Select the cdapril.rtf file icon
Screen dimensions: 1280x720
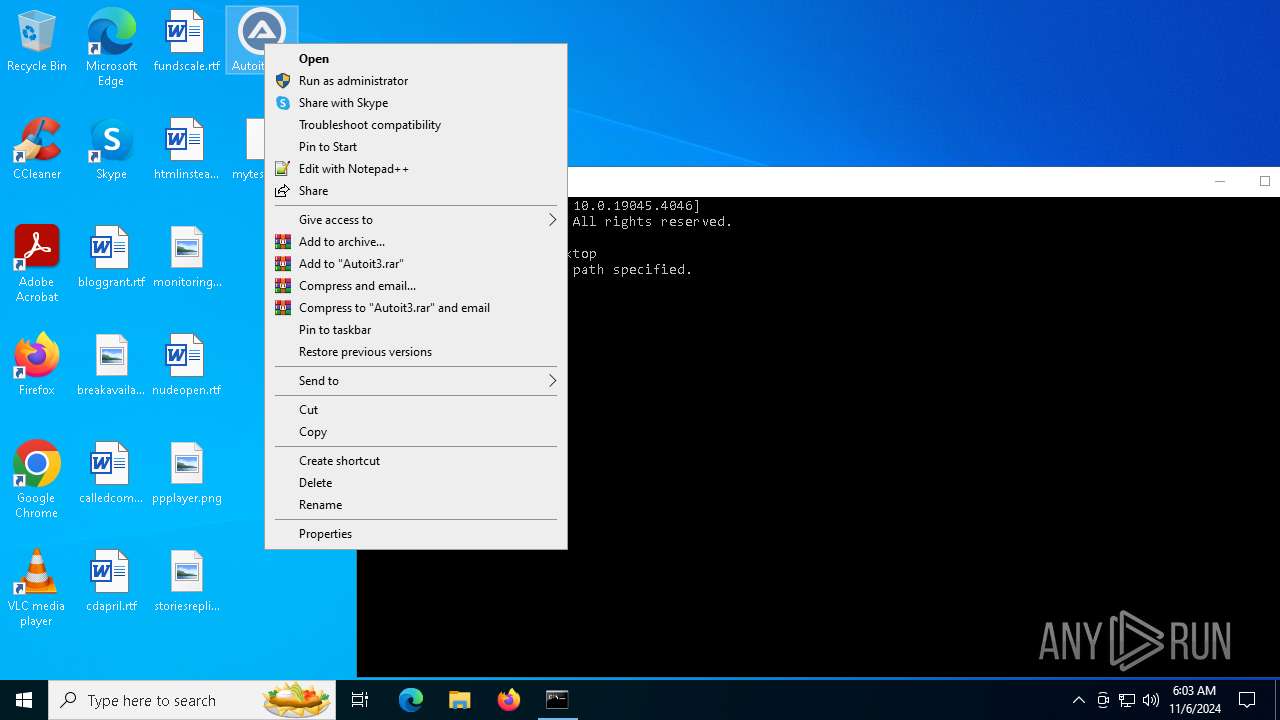tap(111, 582)
